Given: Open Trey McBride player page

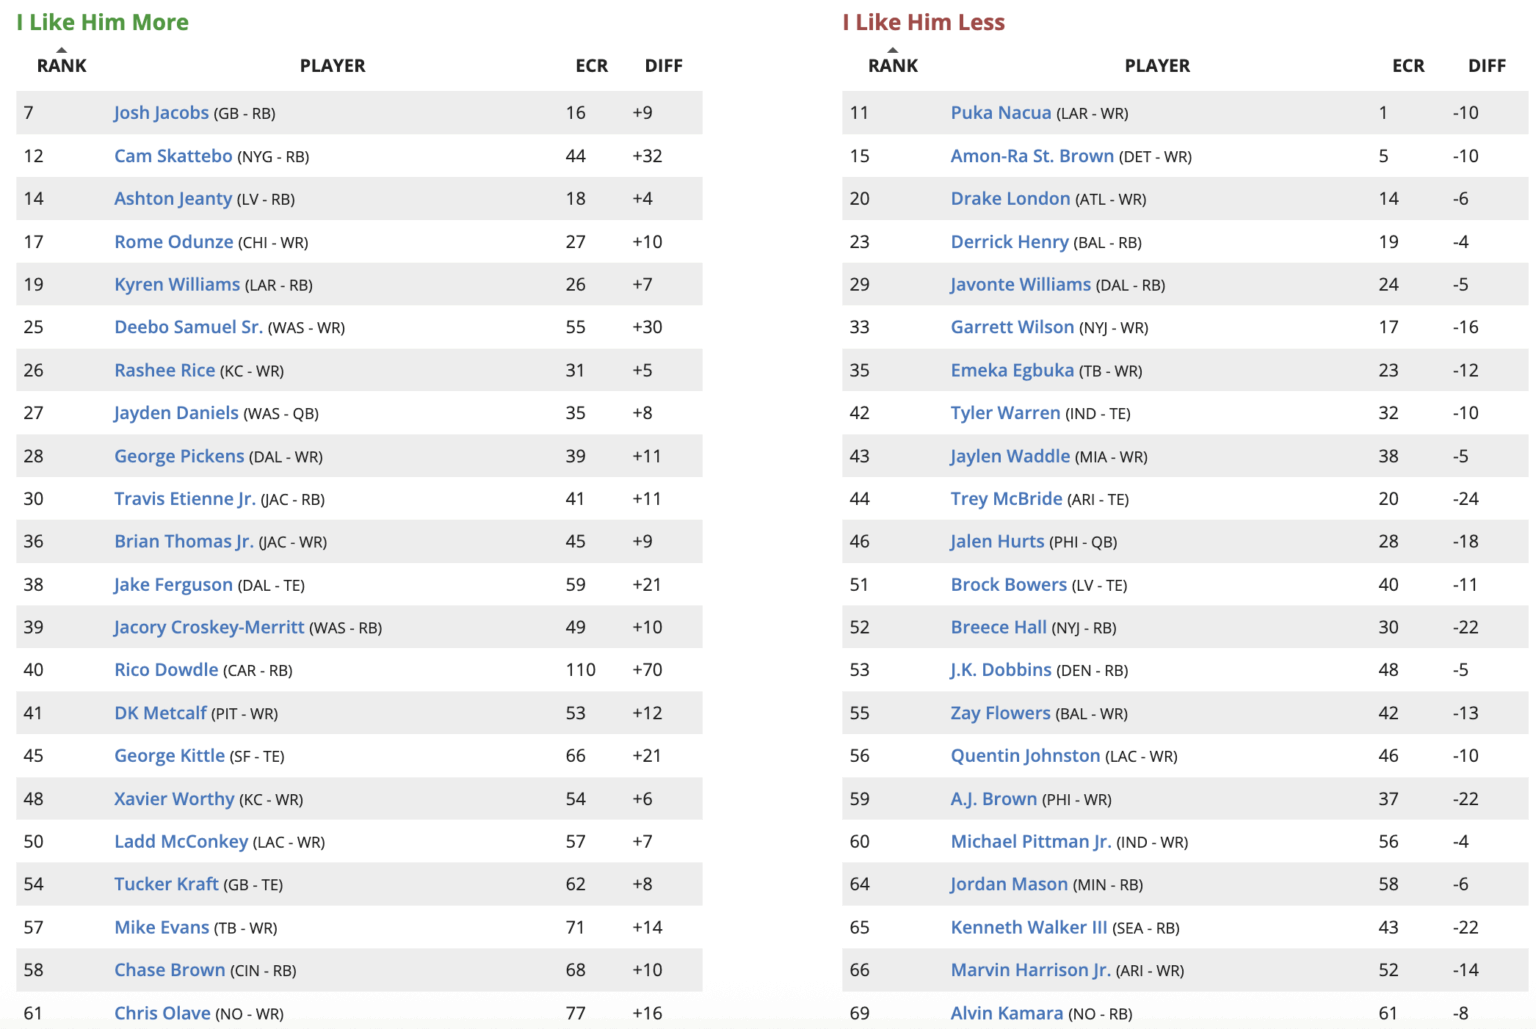Looking at the screenshot, I should pos(1007,498).
